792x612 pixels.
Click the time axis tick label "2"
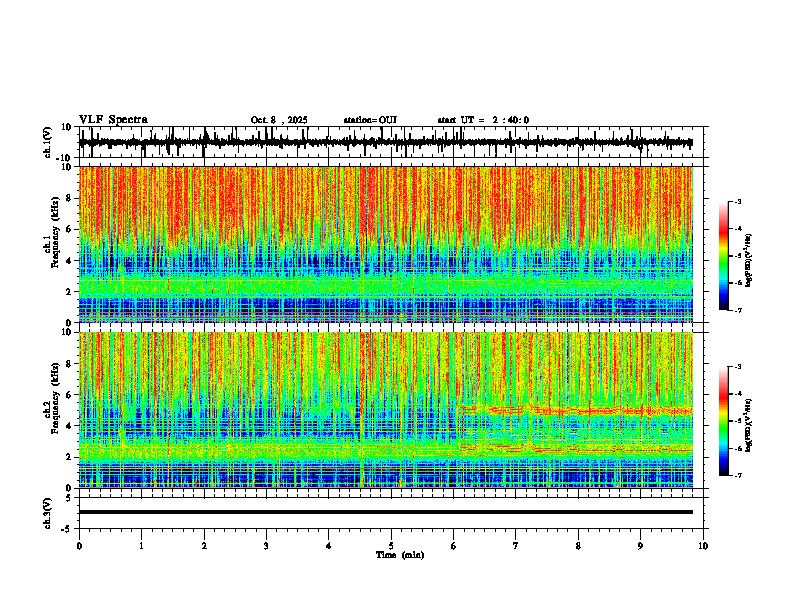pos(204,546)
